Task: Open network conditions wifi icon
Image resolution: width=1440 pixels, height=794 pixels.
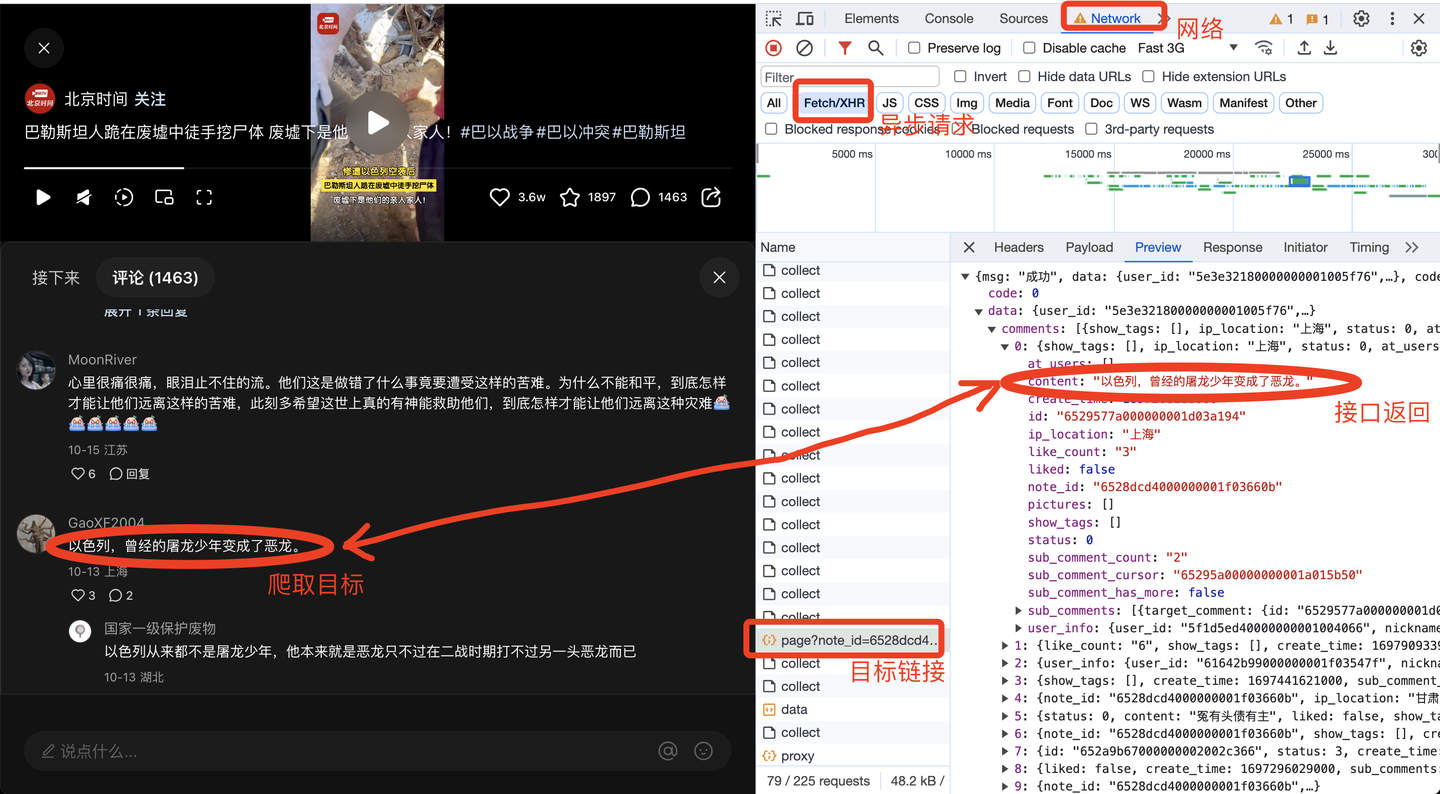Action: [1264, 48]
